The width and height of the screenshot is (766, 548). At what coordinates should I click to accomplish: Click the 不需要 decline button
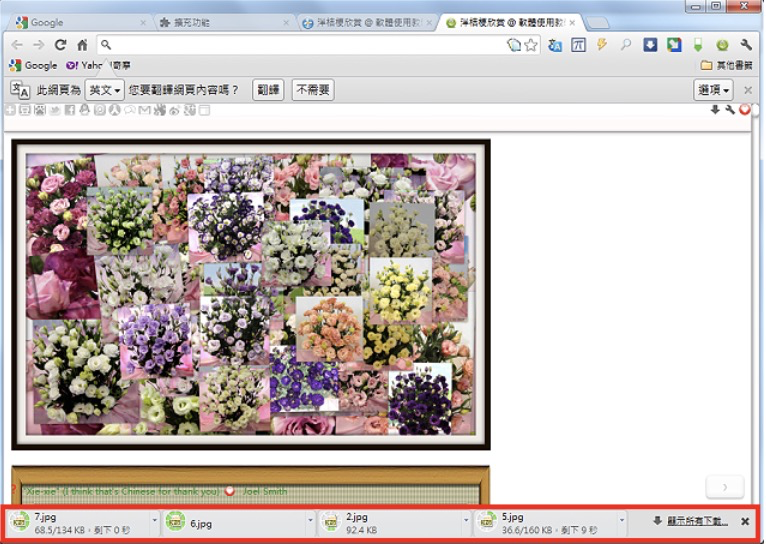tap(313, 90)
